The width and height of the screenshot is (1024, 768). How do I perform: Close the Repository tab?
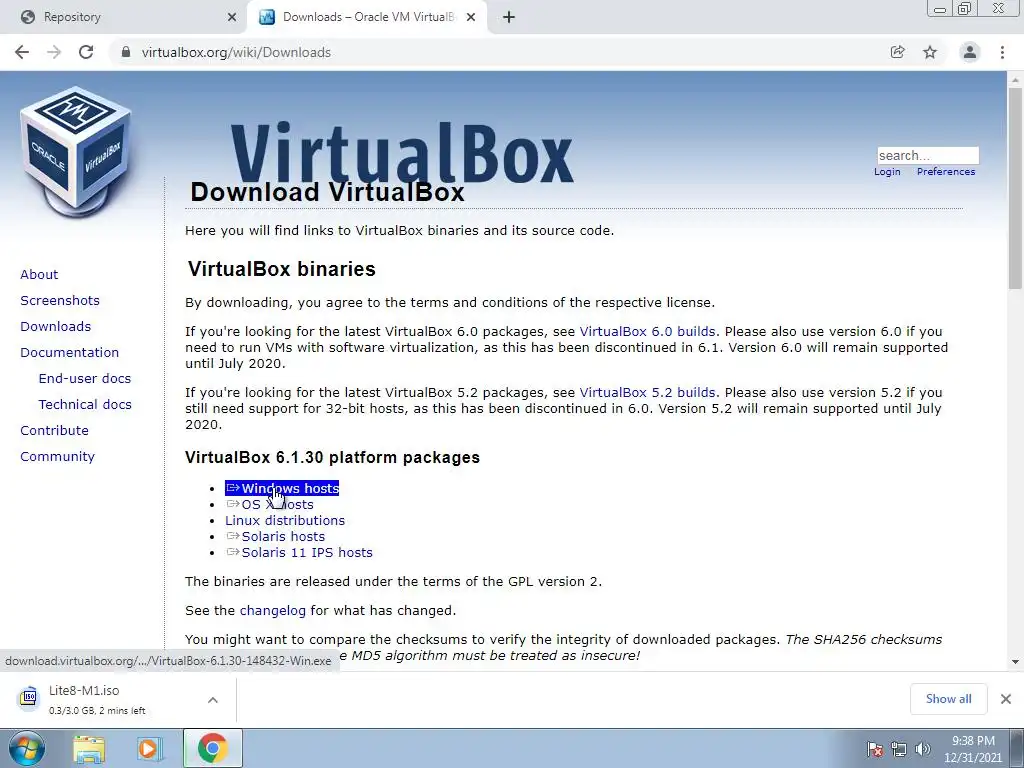click(x=232, y=17)
